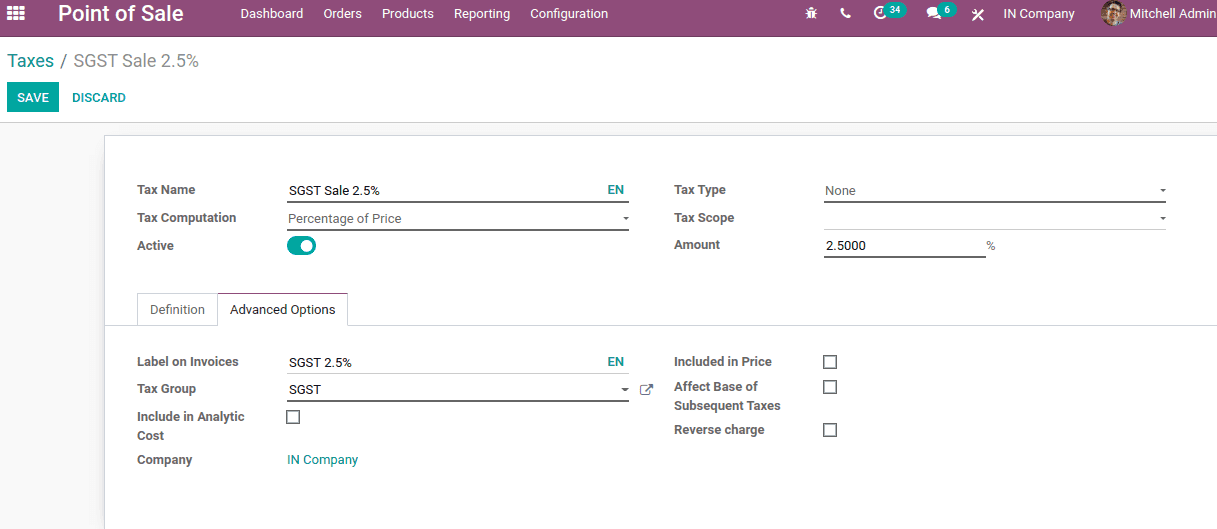Click the Included in Price label

pyautogui.click(x=723, y=362)
